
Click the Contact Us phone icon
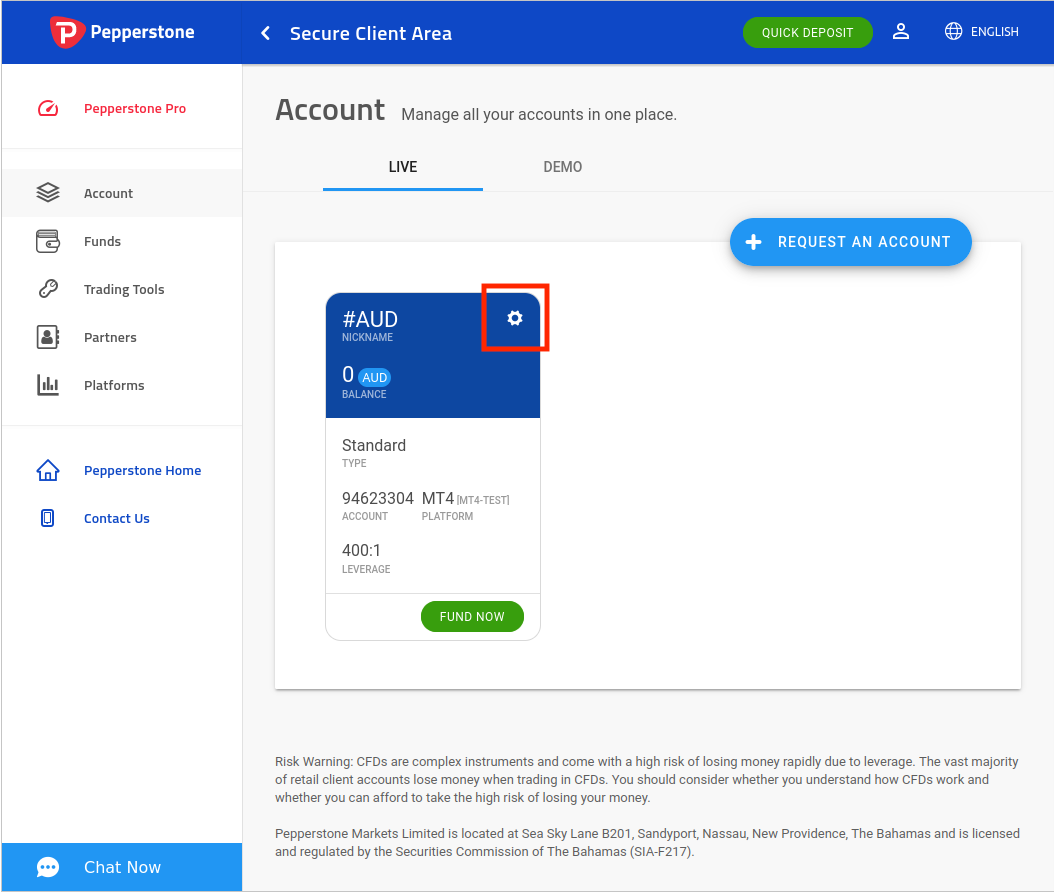[x=48, y=518]
